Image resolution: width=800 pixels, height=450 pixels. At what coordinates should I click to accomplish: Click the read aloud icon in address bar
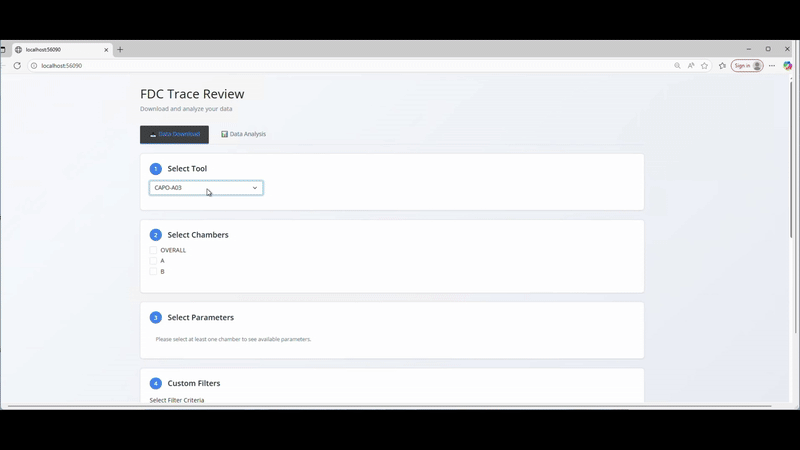point(691,66)
